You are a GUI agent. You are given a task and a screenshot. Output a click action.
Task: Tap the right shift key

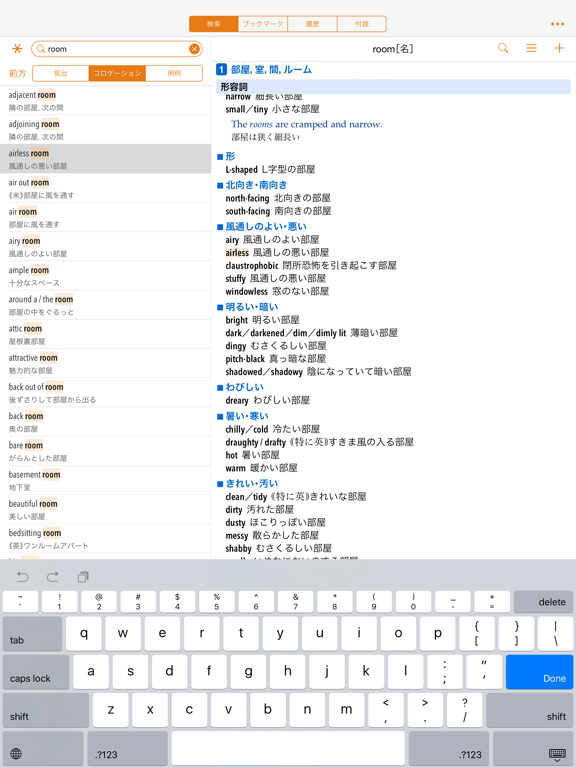[x=529, y=710]
